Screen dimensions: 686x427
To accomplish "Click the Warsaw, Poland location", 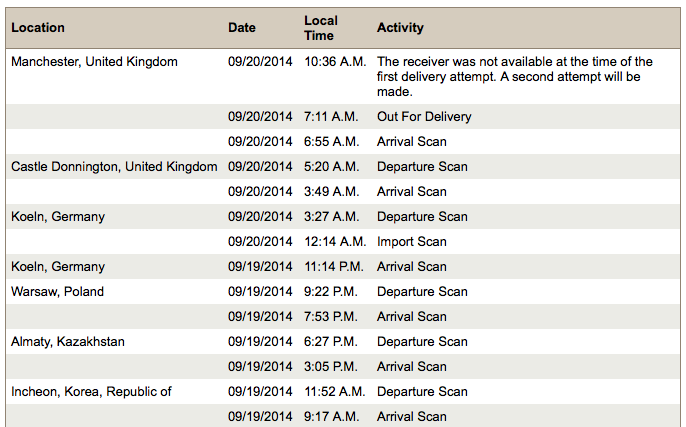I will pos(57,292).
